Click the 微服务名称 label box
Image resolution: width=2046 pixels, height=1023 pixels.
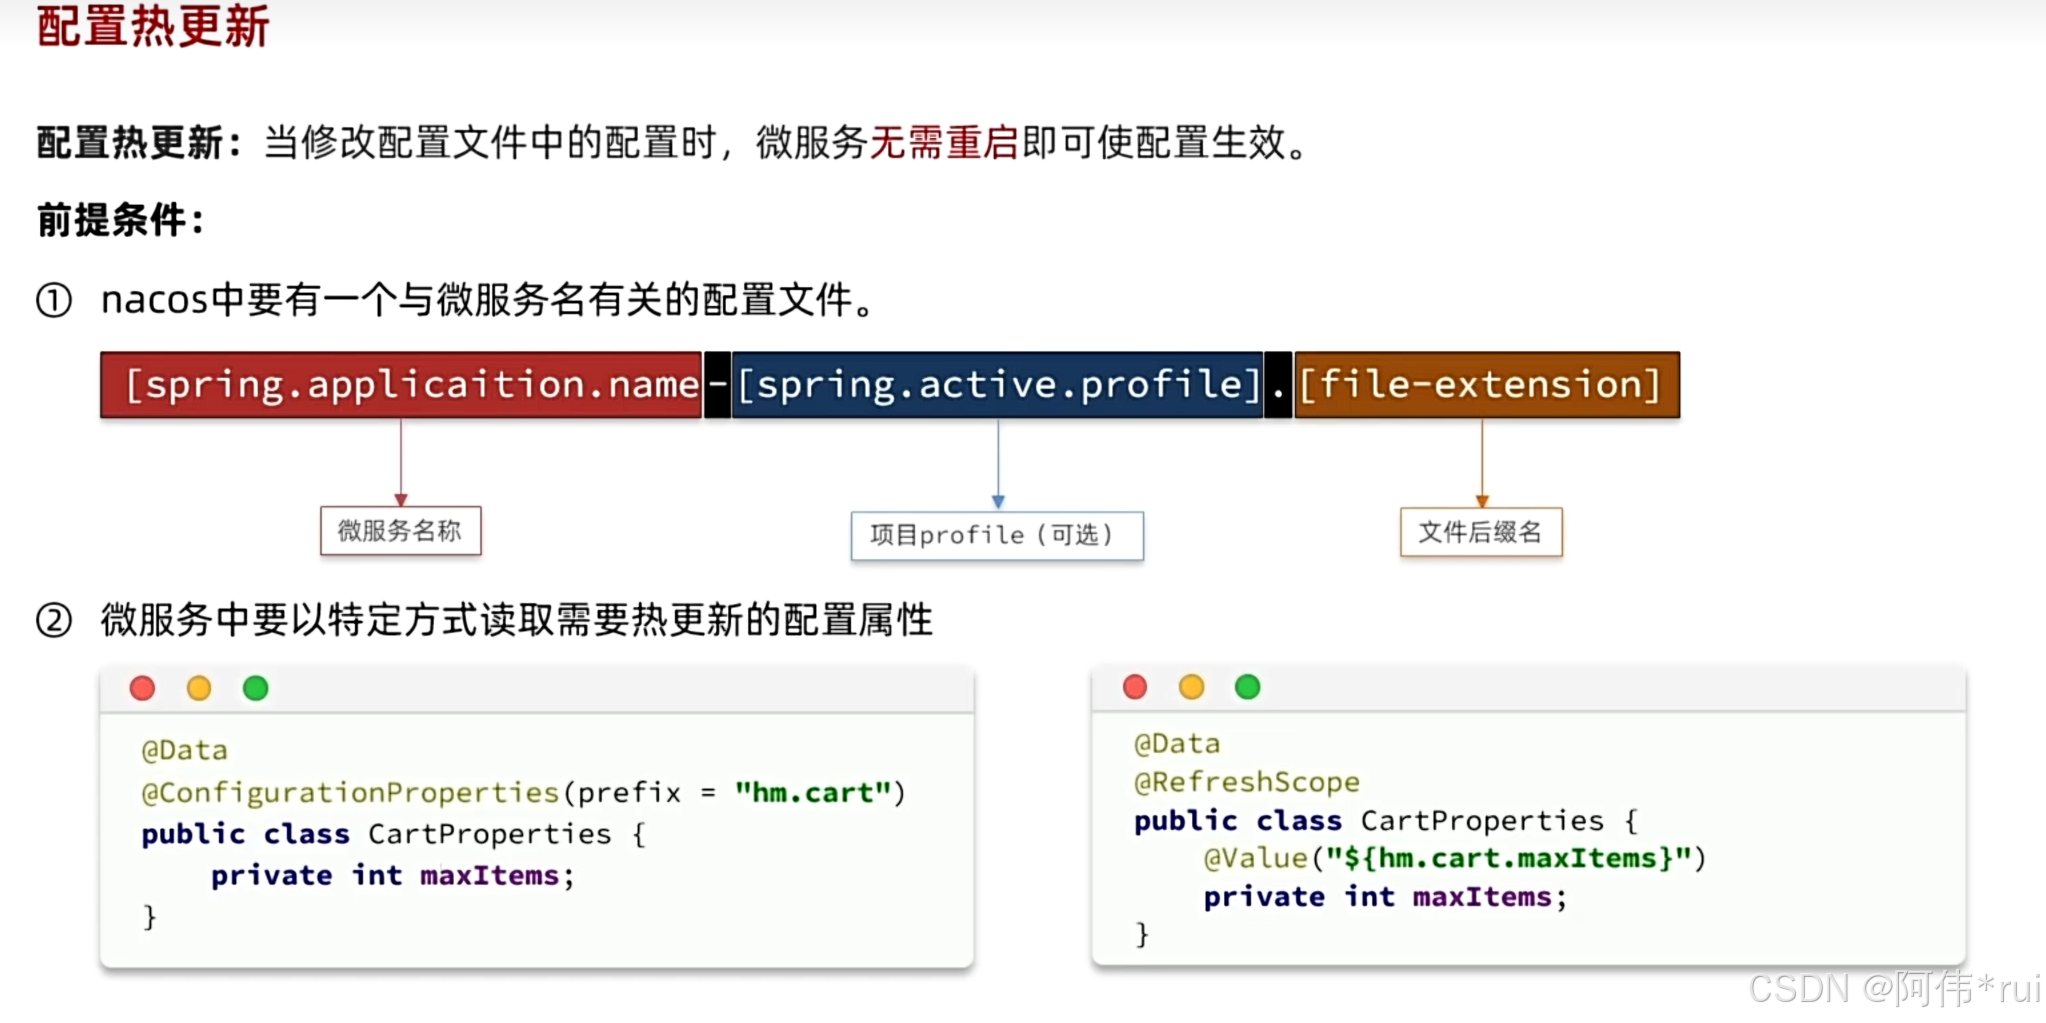pos(400,531)
